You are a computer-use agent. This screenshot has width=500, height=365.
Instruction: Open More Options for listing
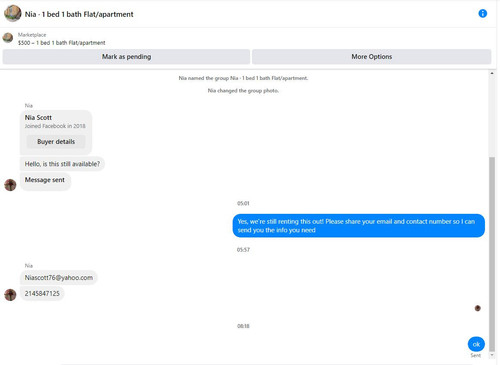point(371,57)
